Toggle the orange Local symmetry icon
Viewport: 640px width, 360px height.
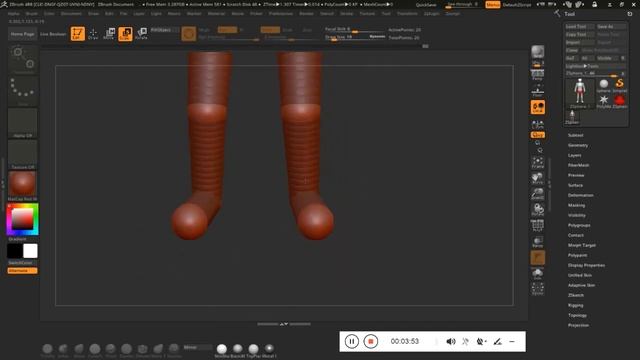(538, 107)
